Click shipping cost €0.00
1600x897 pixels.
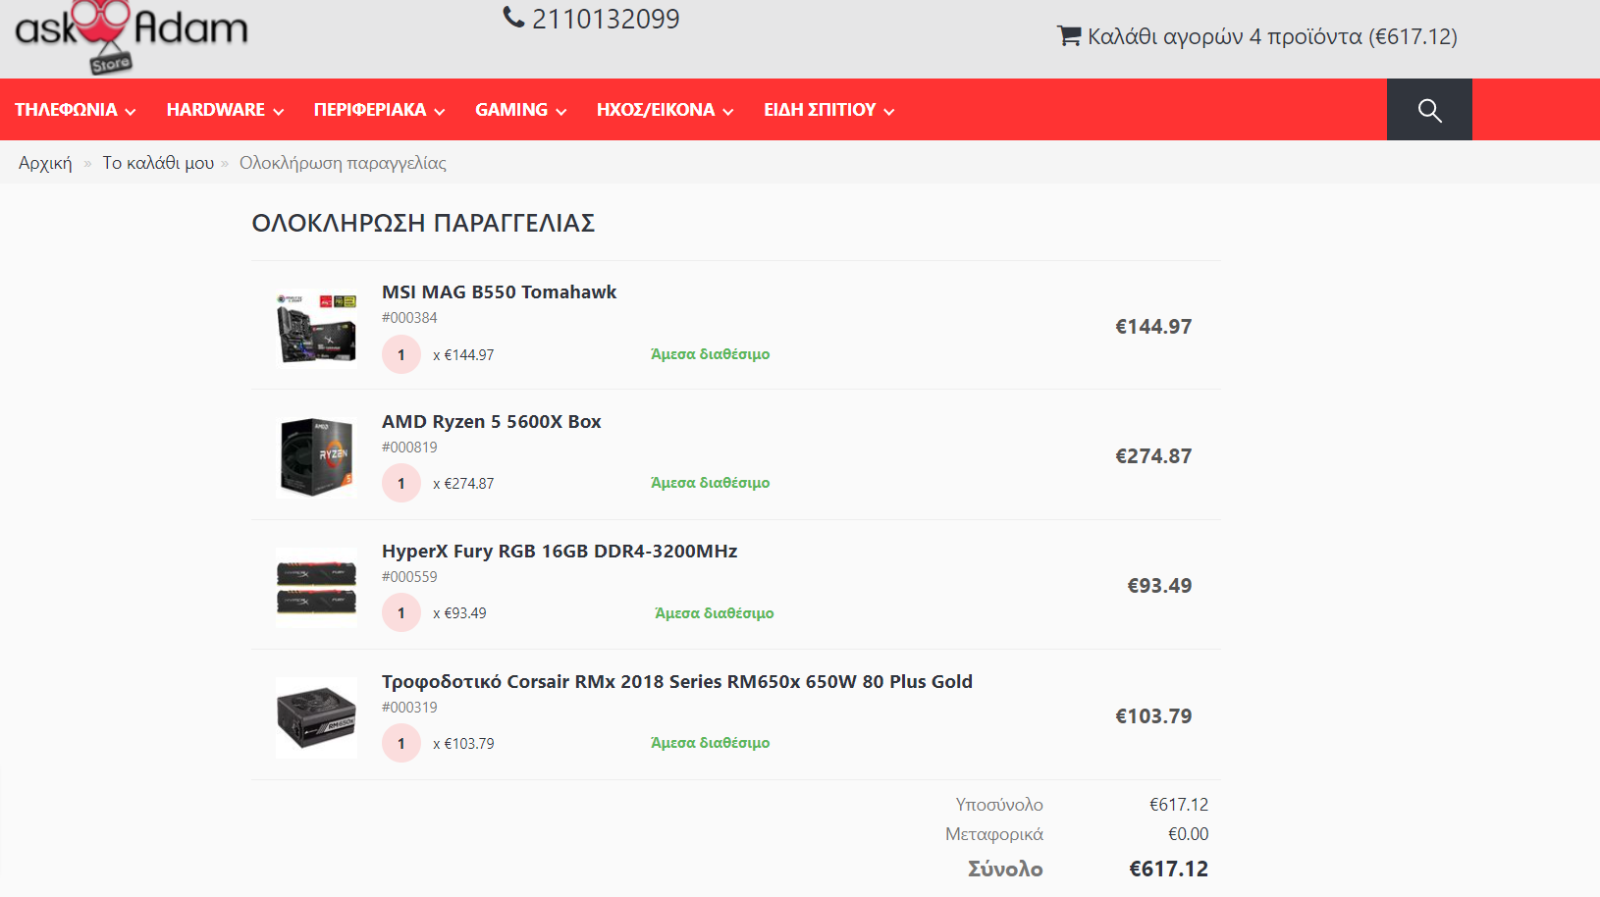[1188, 834]
